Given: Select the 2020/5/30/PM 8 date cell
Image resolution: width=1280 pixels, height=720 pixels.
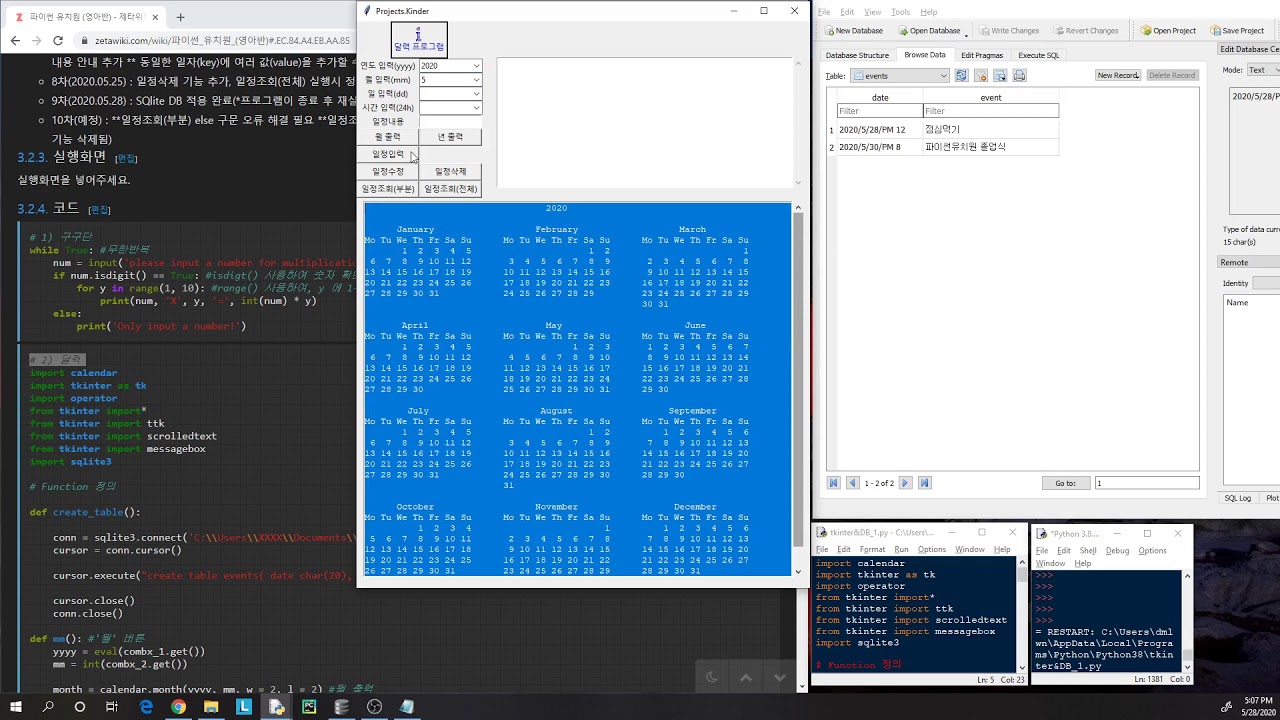Looking at the screenshot, I should tap(880, 147).
